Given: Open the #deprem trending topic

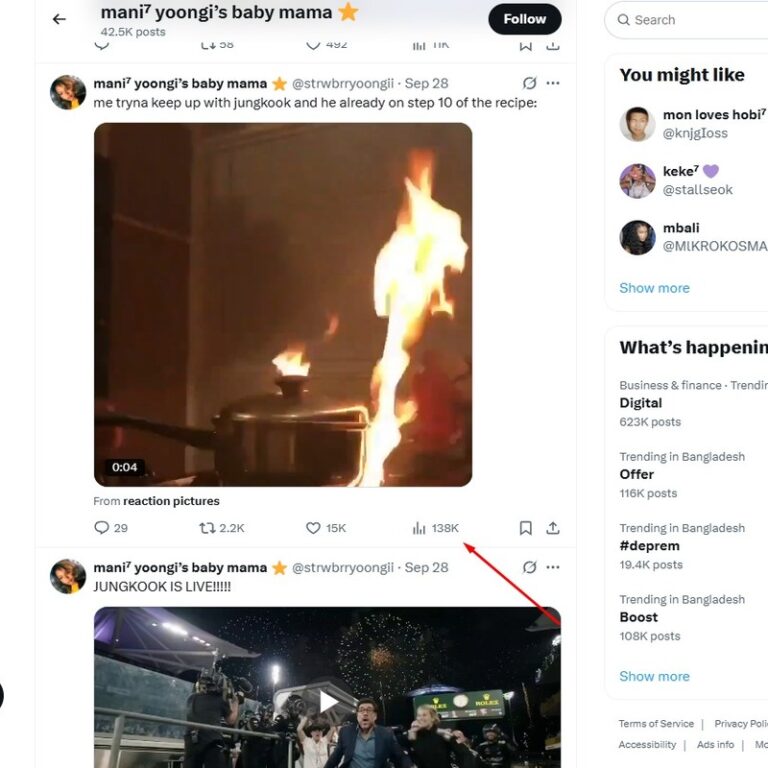Looking at the screenshot, I should click(649, 546).
